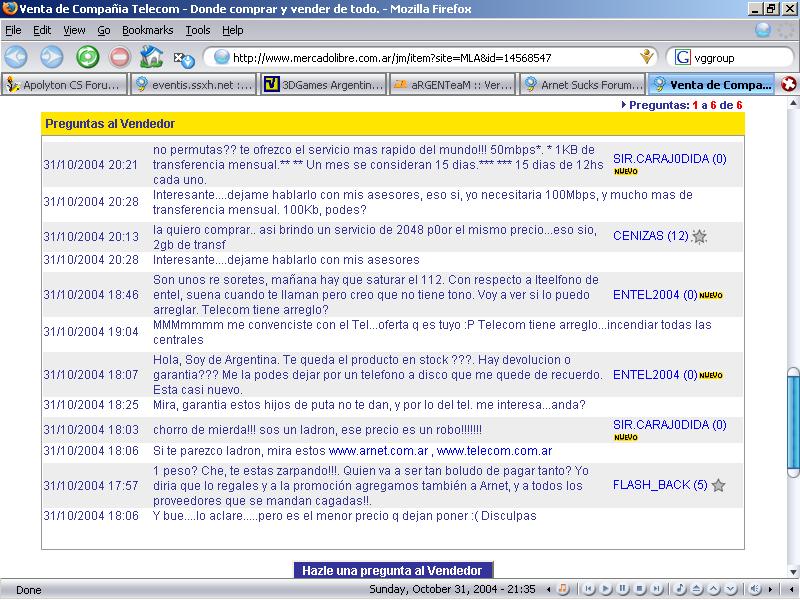800x600 pixels.
Task: Pause playback in the status bar player
Action: tap(623, 589)
